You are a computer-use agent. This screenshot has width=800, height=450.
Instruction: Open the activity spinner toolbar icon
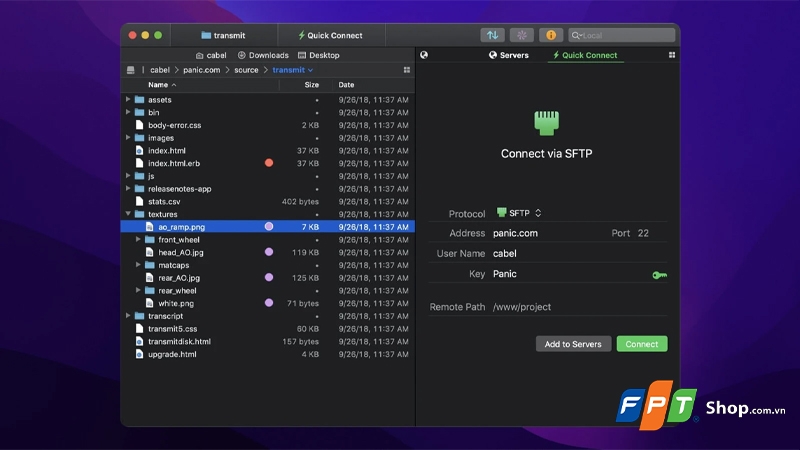[x=521, y=35]
